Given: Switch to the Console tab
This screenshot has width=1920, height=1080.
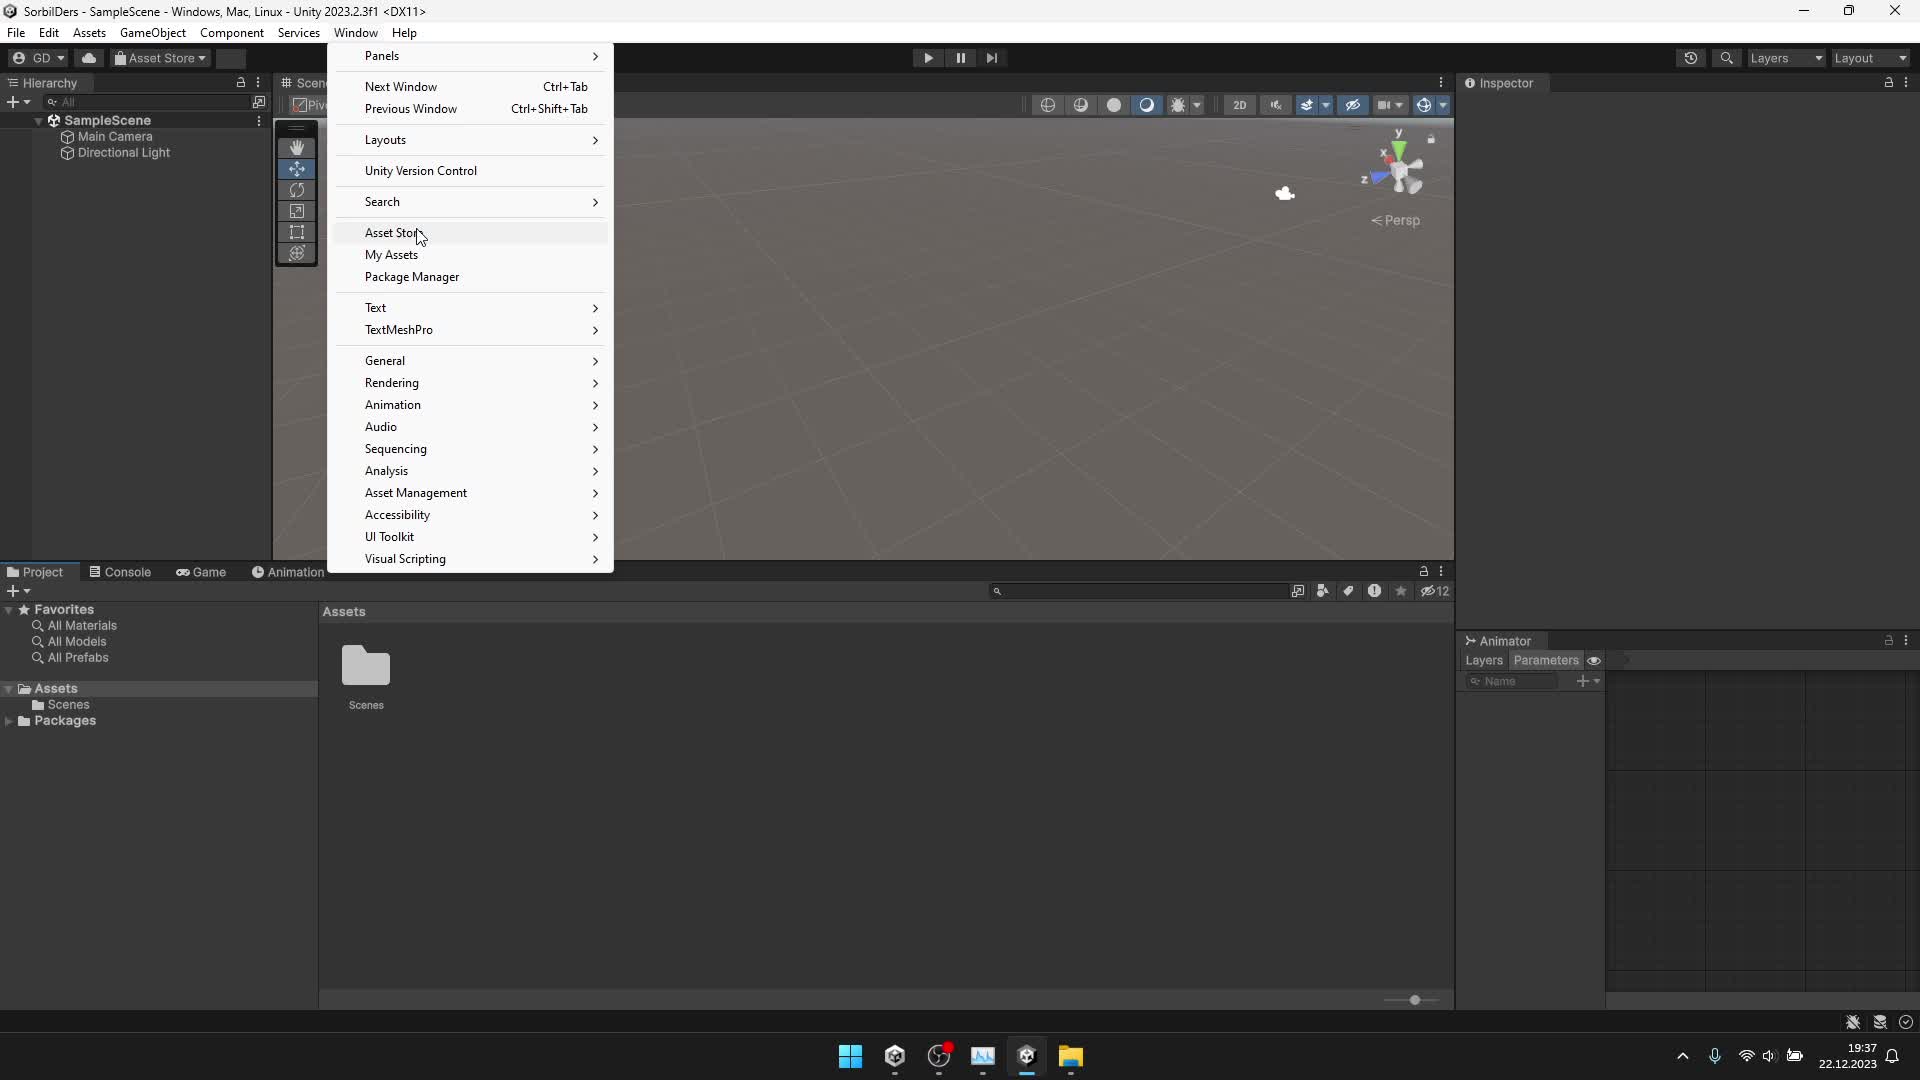Looking at the screenshot, I should pos(125,571).
